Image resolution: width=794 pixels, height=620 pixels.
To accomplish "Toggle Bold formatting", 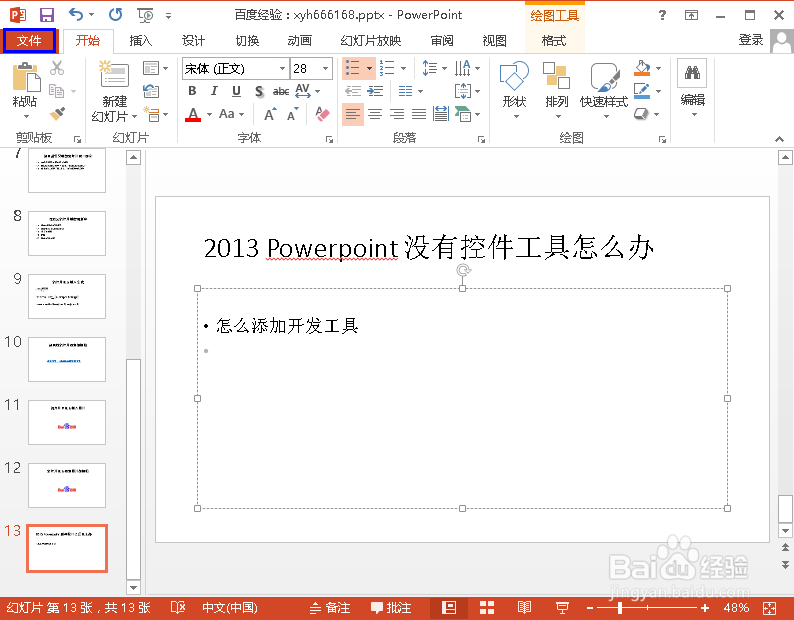I will 192,91.
